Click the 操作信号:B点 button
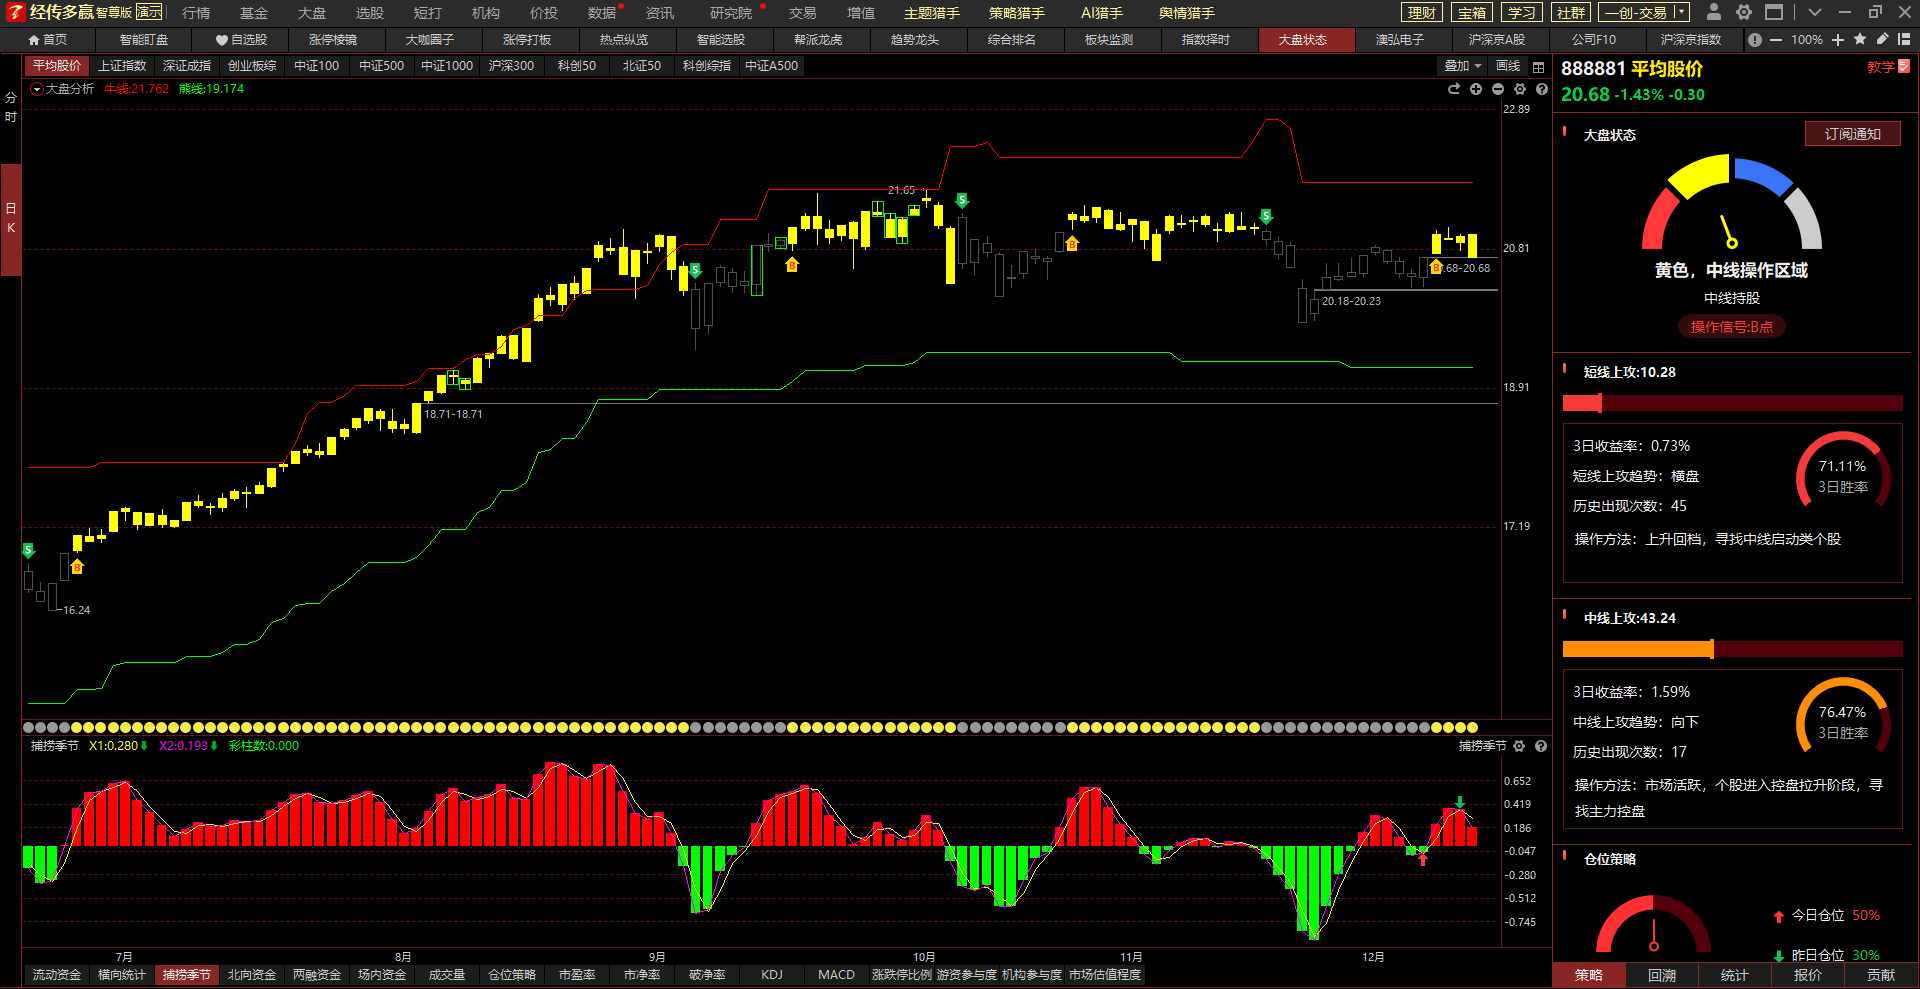This screenshot has height=989, width=1920. pyautogui.click(x=1731, y=327)
